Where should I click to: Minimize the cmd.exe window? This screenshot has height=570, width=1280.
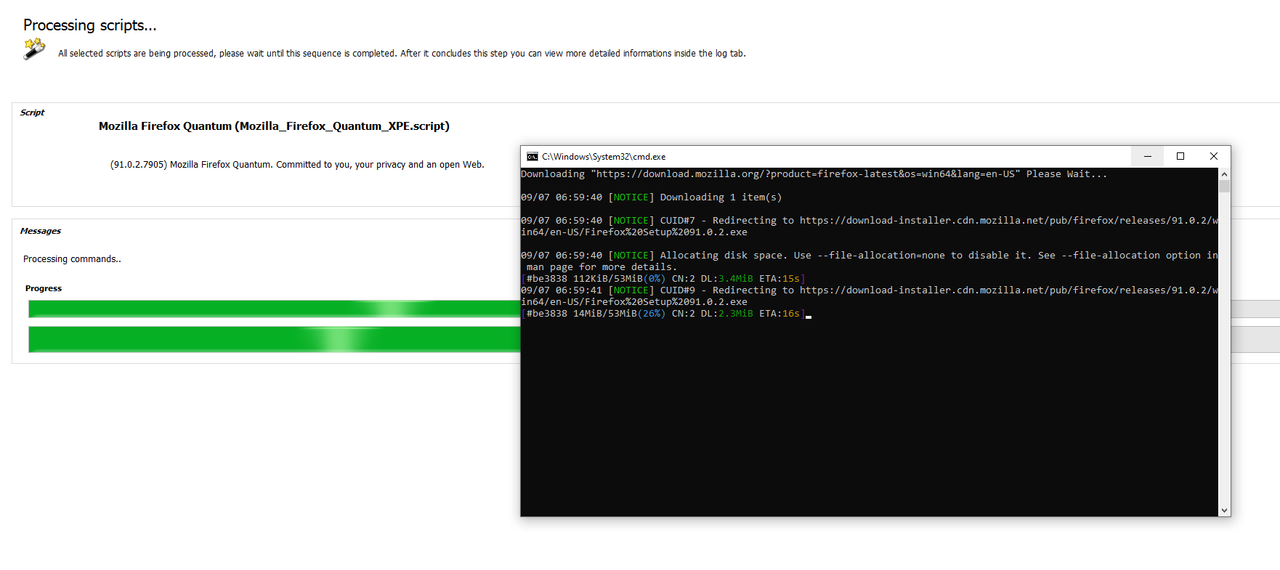pyautogui.click(x=1147, y=156)
